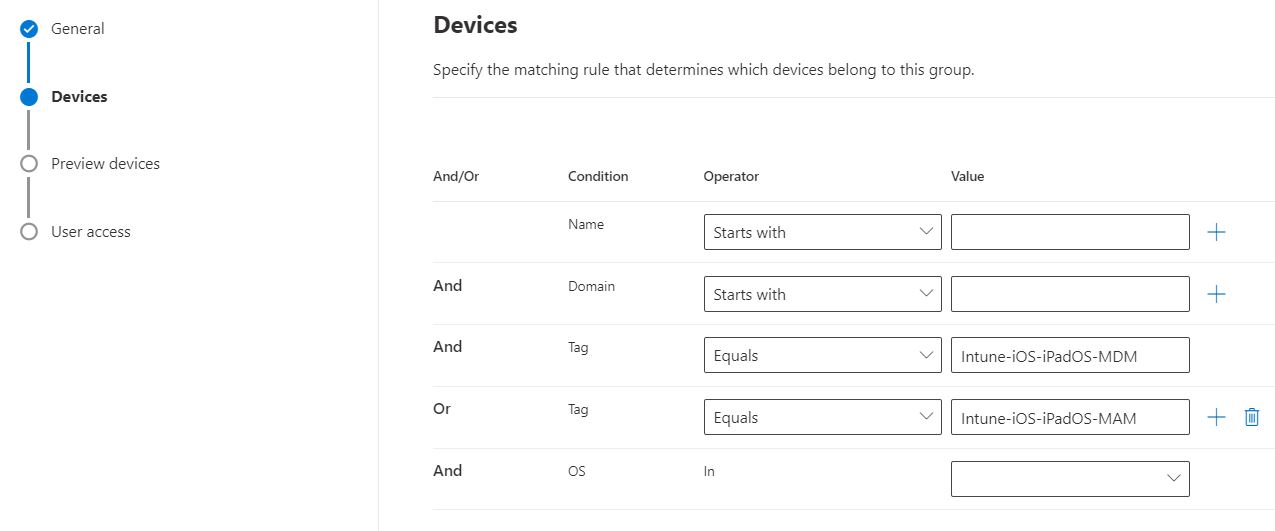Click the Preview devices step circle
Viewport: 1275px width, 531px height.
pyautogui.click(x=29, y=164)
